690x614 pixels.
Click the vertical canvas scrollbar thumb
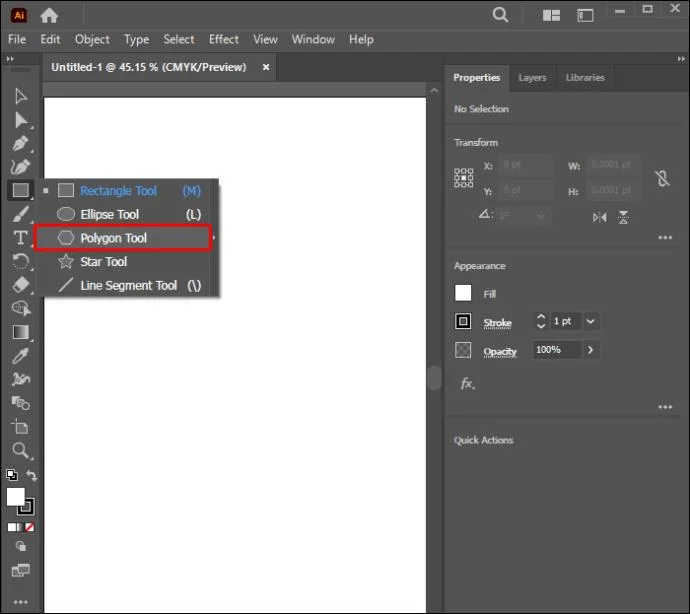[x=434, y=378]
